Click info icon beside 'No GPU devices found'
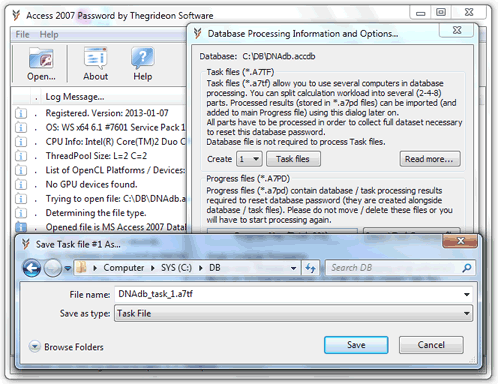The width and height of the screenshot is (498, 384). pyautogui.click(x=21, y=184)
